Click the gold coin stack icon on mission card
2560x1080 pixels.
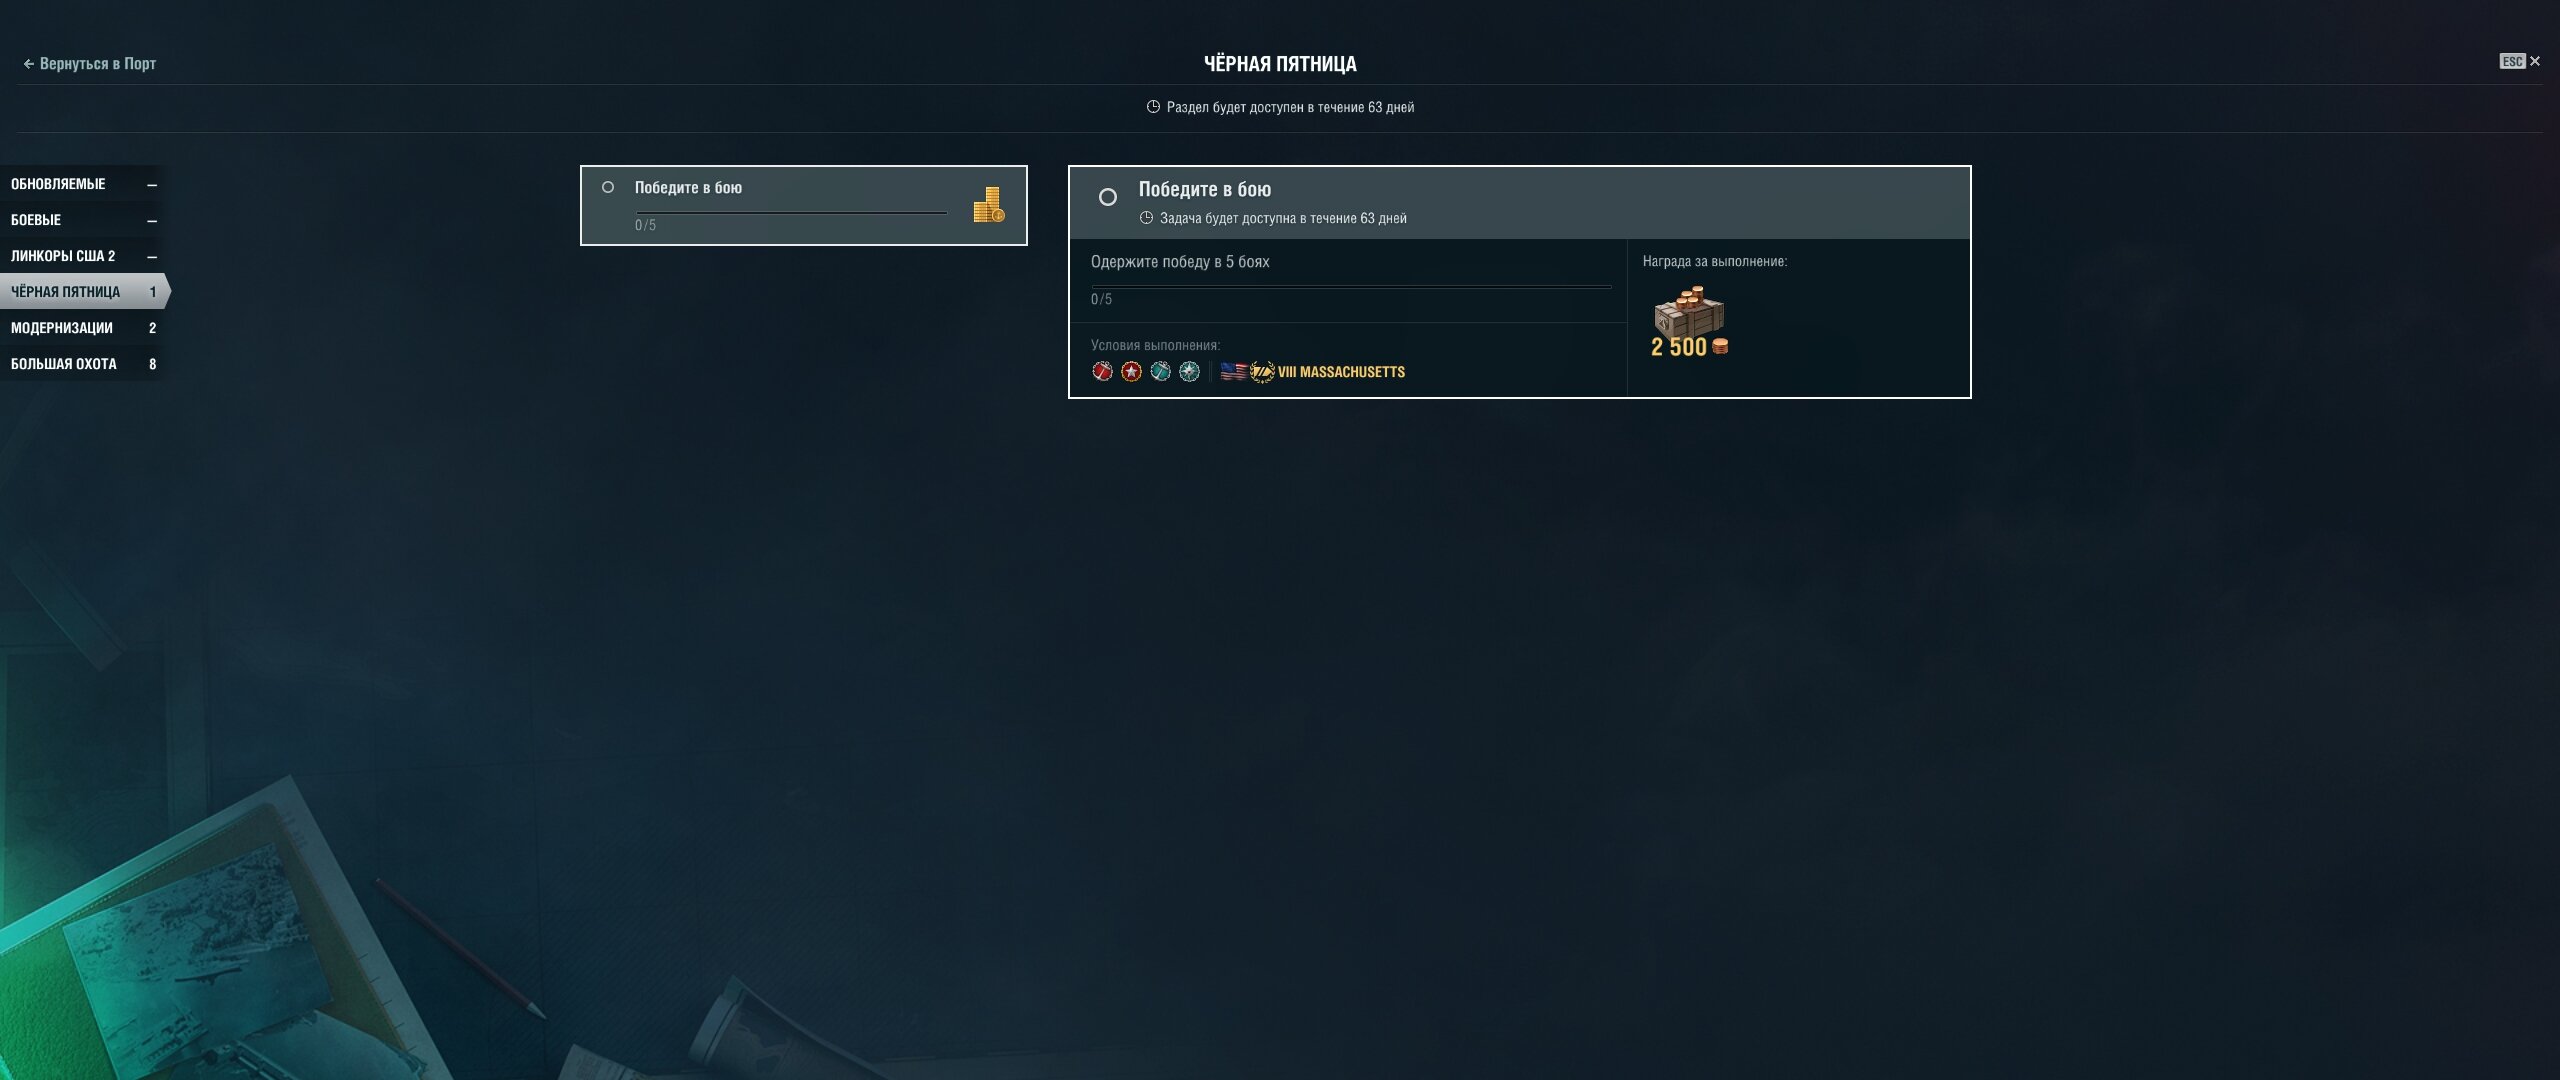(x=989, y=205)
